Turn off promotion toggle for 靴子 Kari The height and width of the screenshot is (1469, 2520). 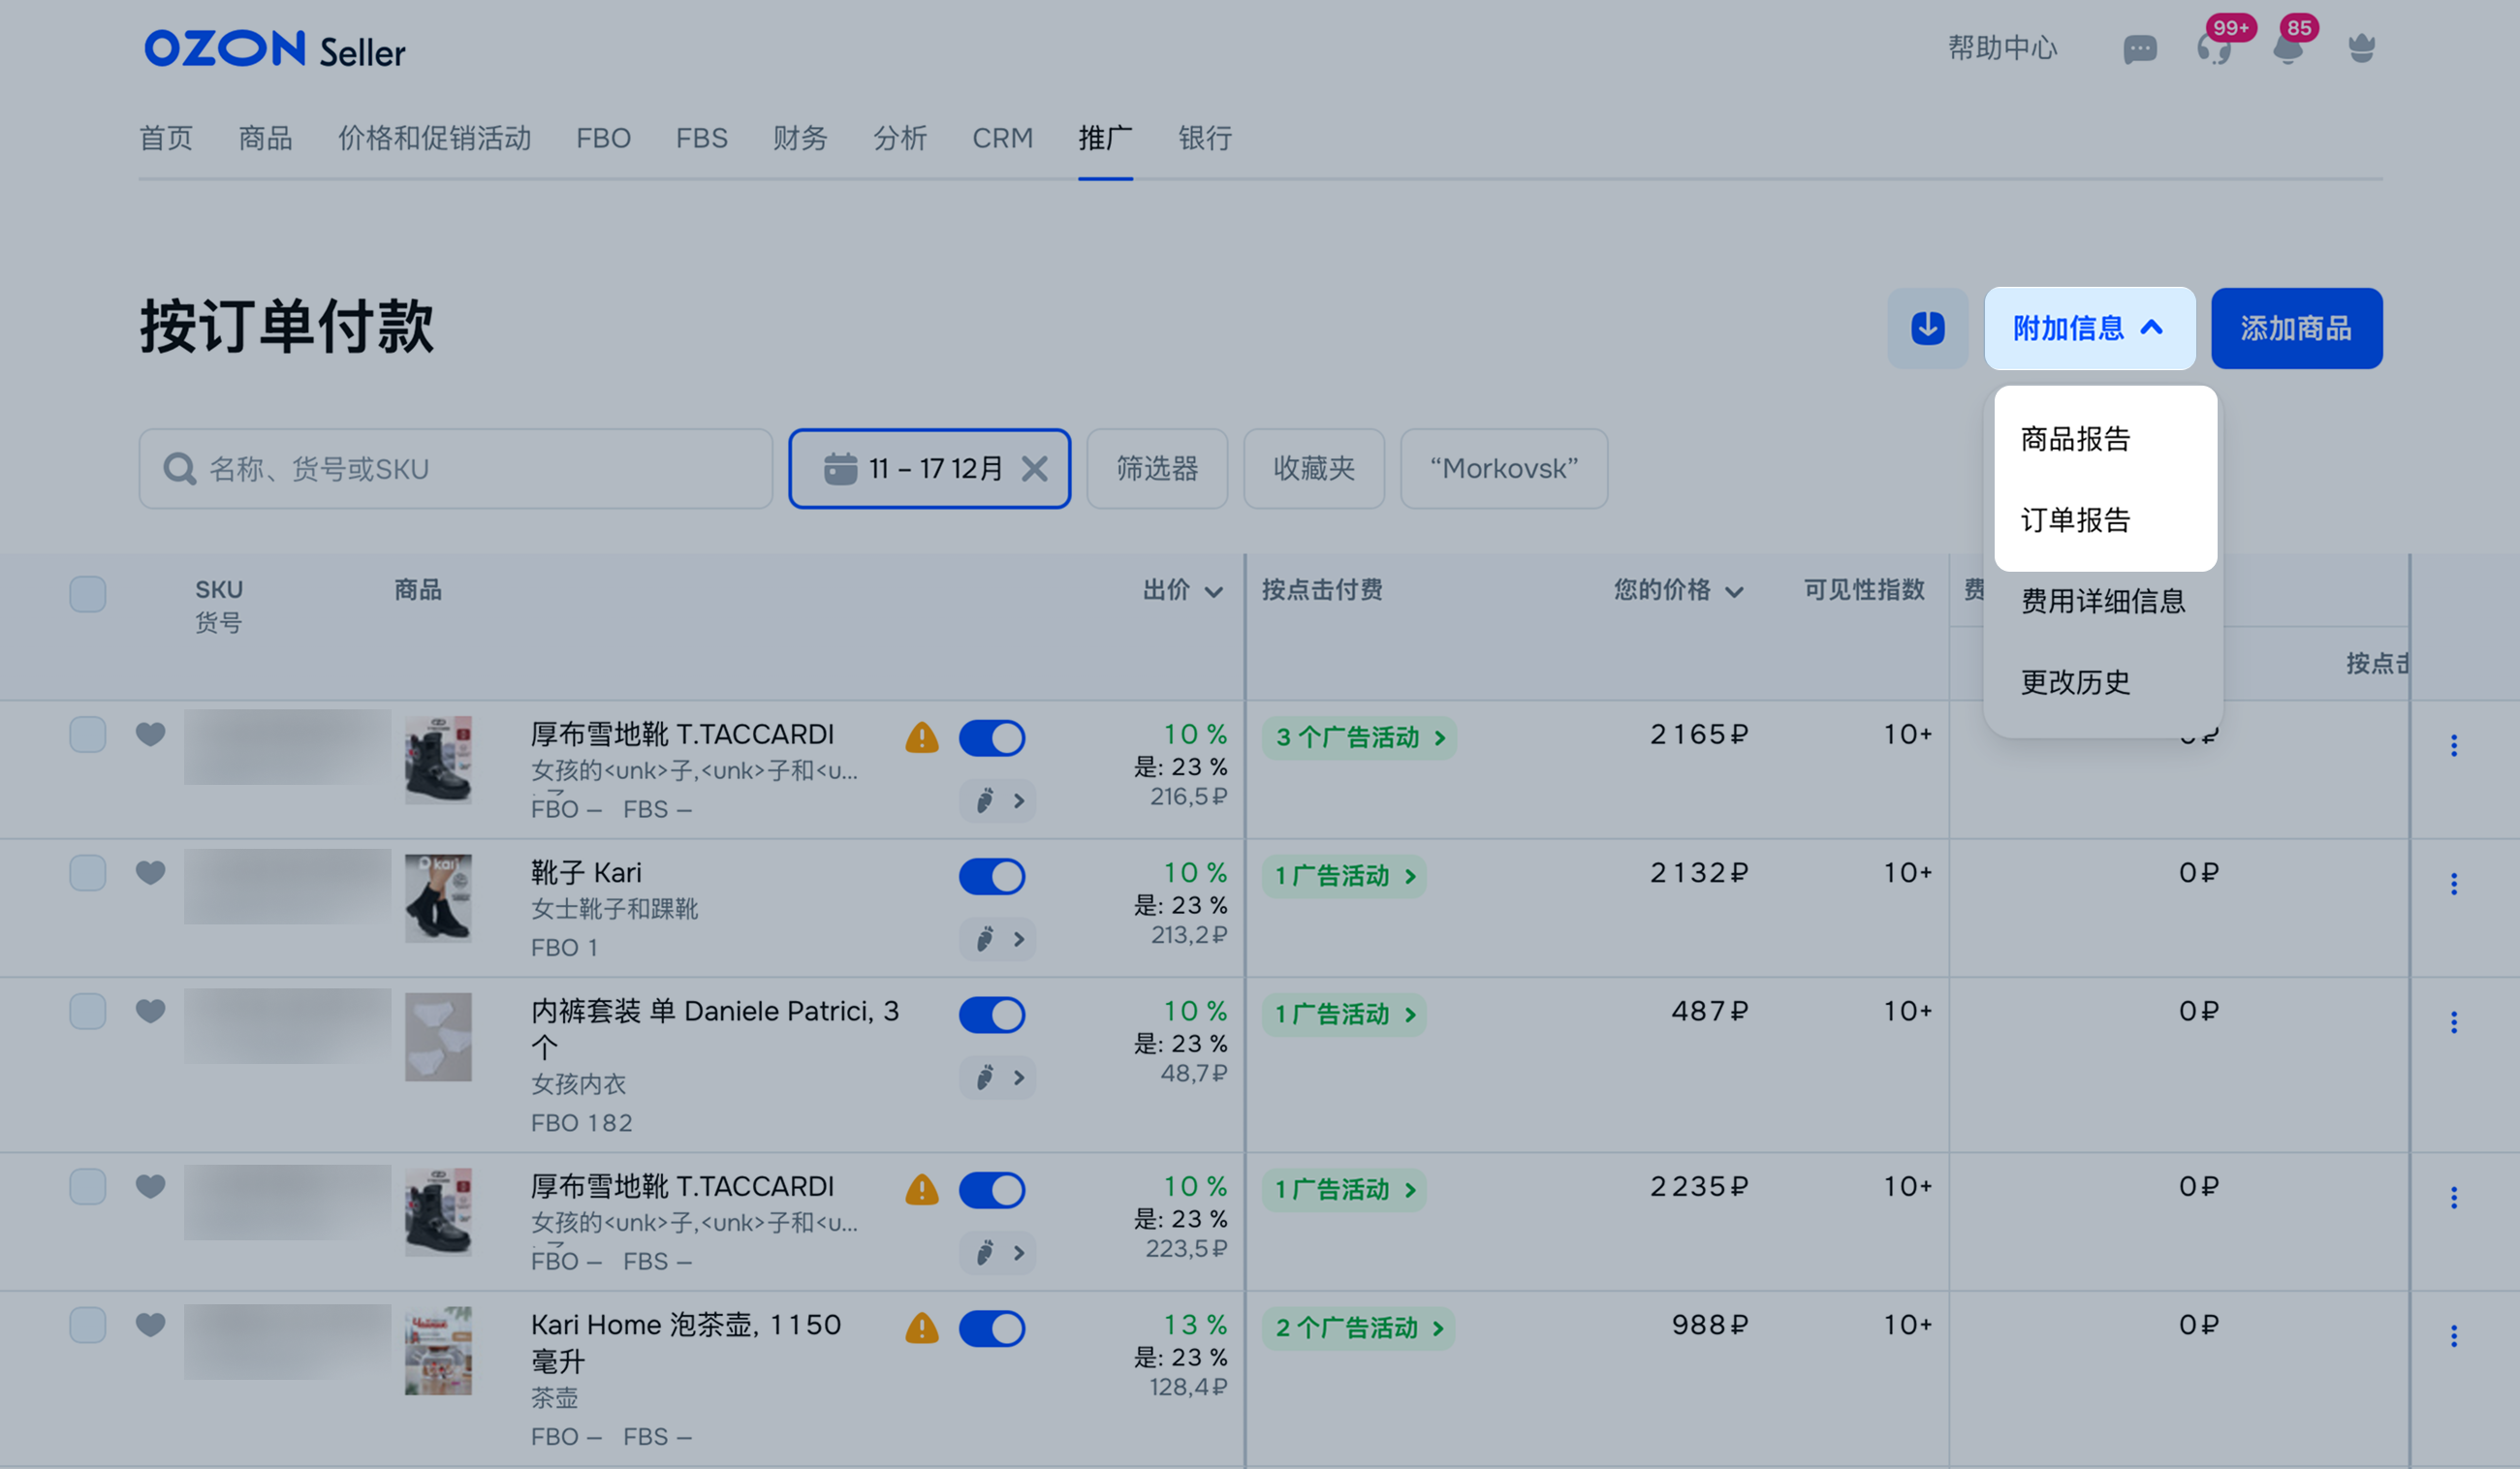click(991, 876)
